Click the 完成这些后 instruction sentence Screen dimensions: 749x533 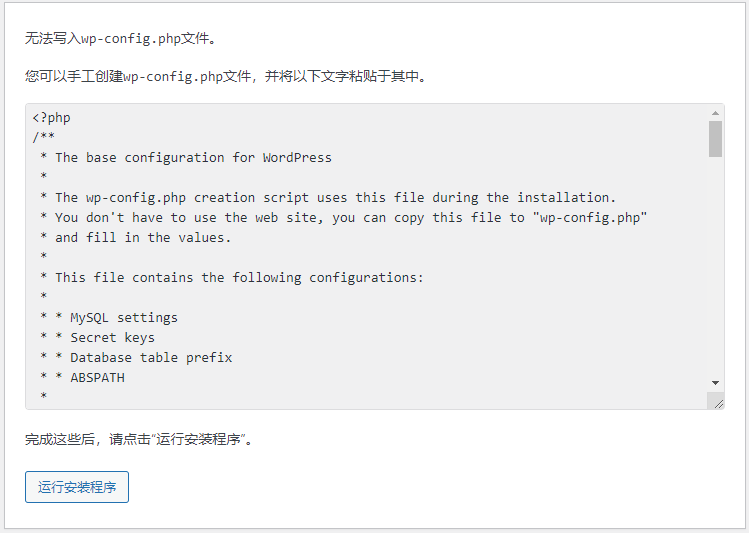(x=139, y=439)
